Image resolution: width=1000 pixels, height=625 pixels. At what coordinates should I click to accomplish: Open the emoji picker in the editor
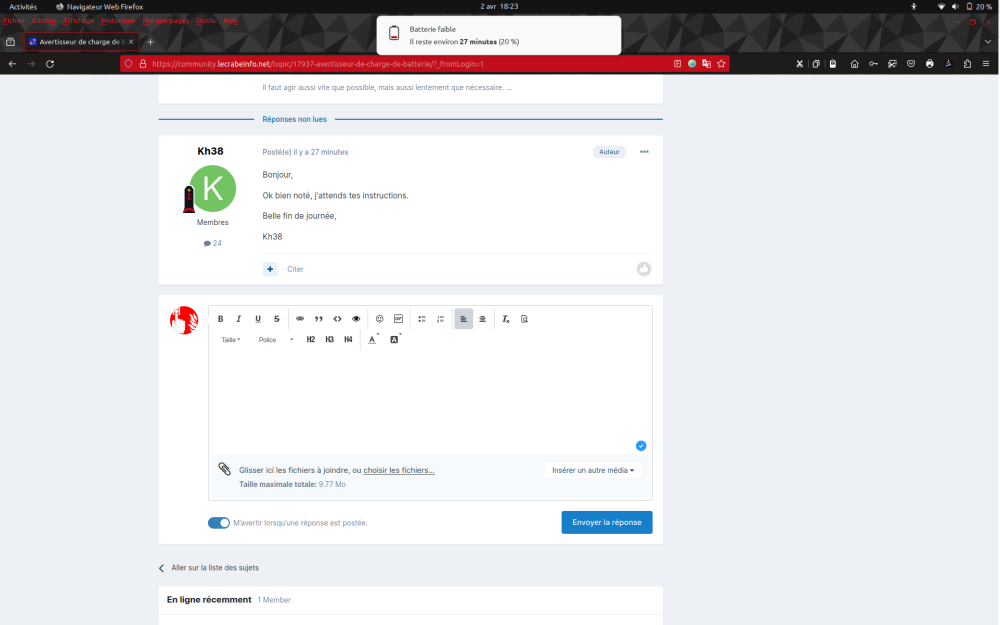(x=379, y=319)
